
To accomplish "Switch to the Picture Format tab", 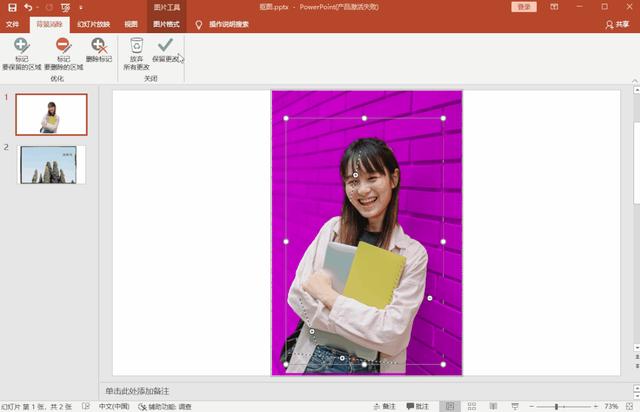I will coord(166,24).
